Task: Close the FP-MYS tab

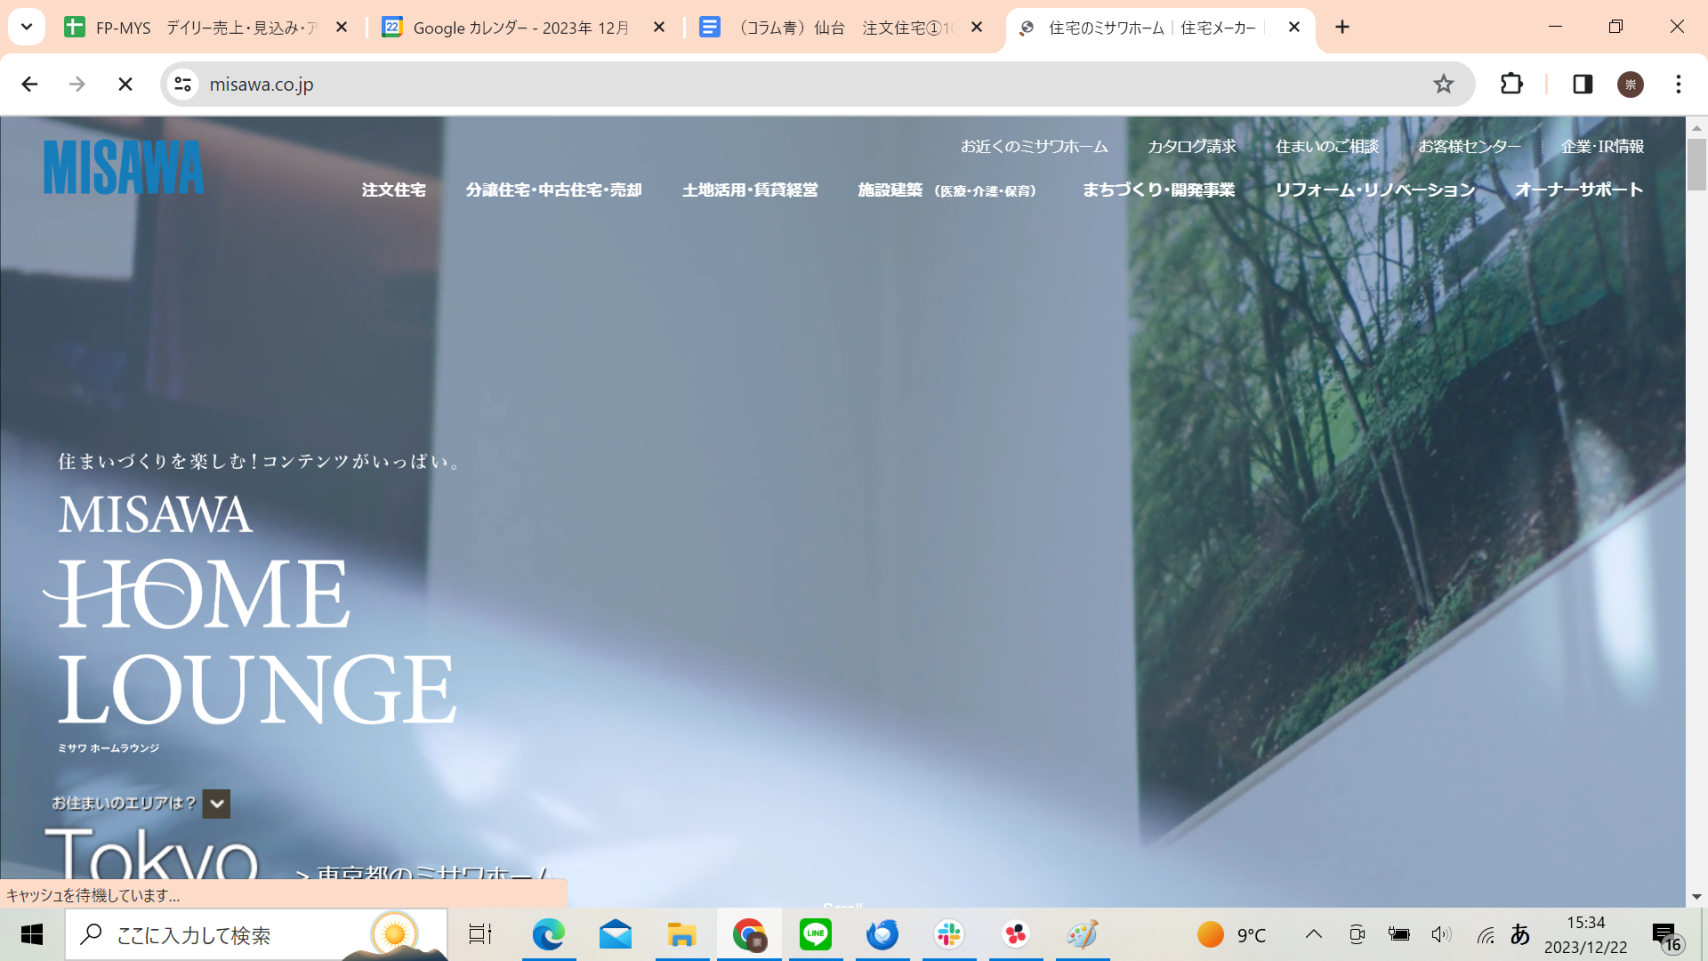Action: tap(341, 28)
